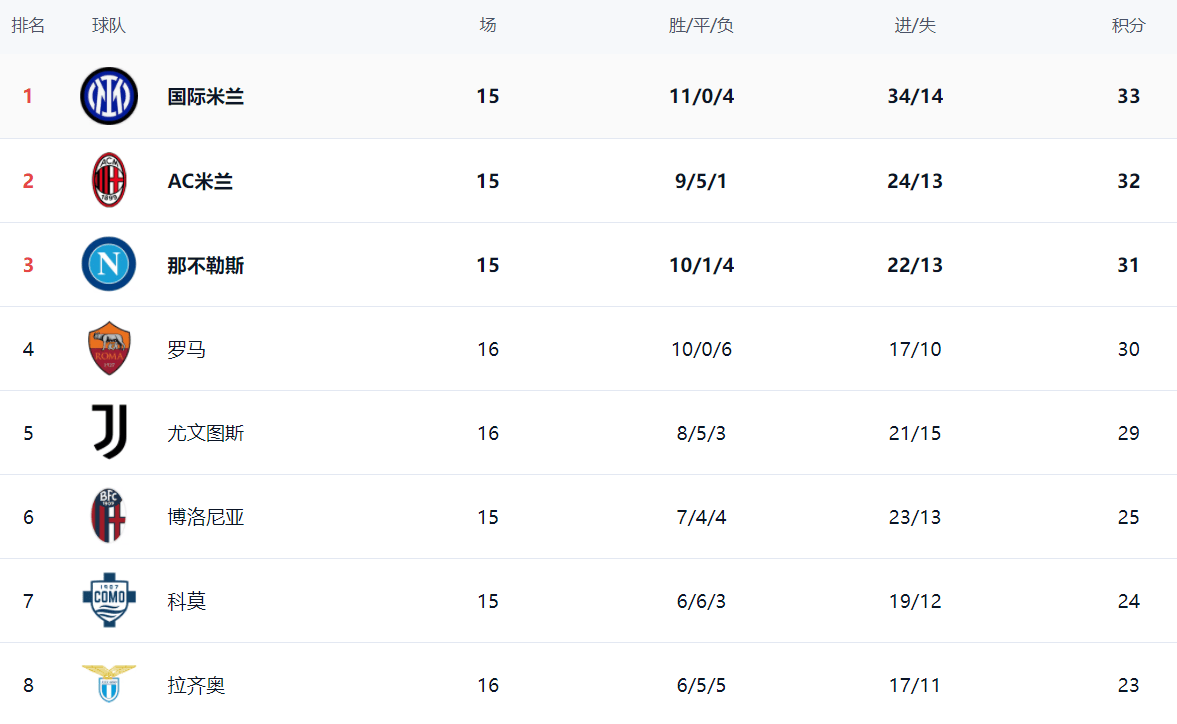Click the 排名 column header
The width and height of the screenshot is (1177, 724).
pos(28,26)
